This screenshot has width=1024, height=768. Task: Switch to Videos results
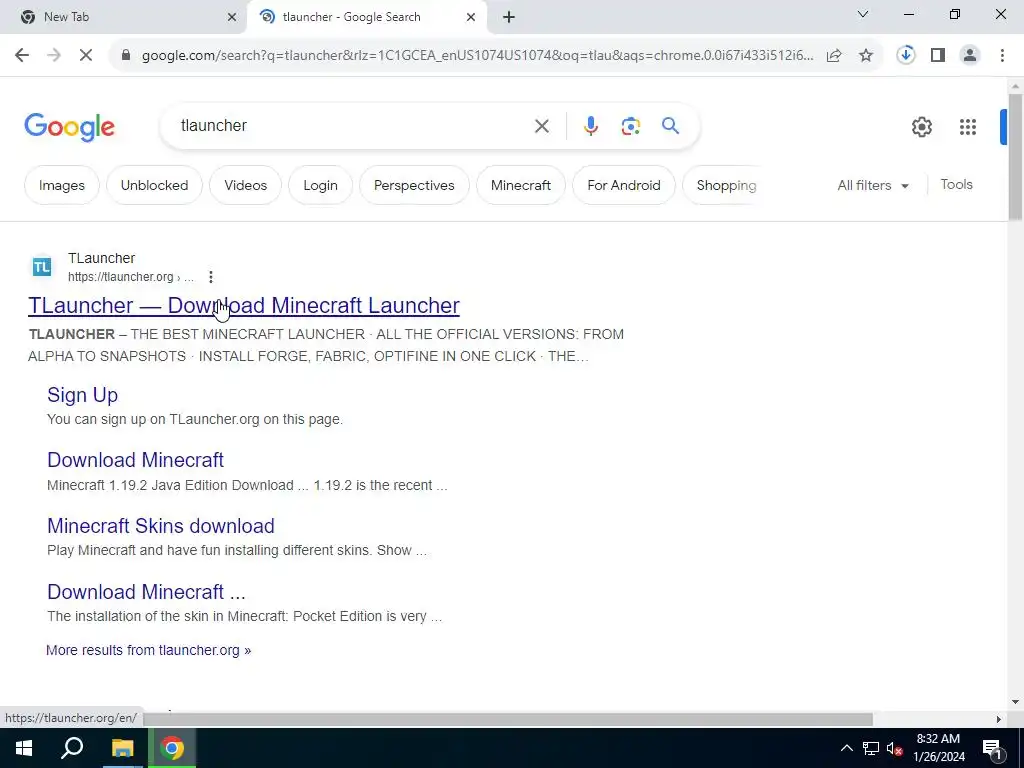point(246,185)
